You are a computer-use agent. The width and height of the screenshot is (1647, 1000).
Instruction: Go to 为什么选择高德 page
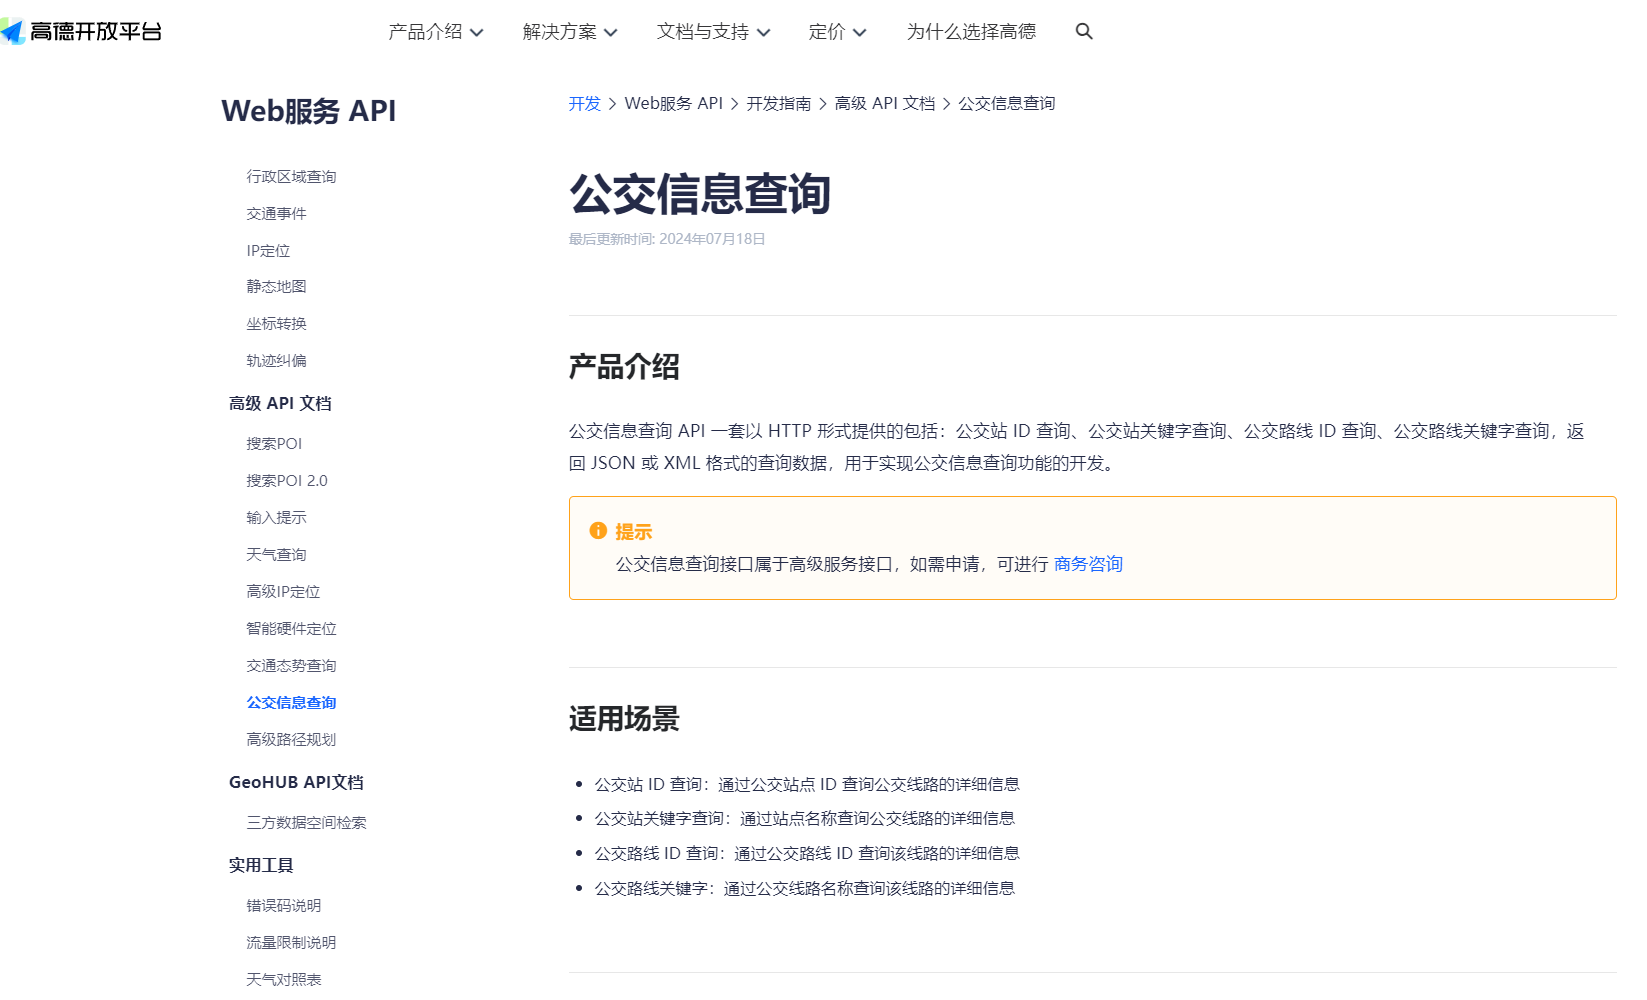pos(971,32)
